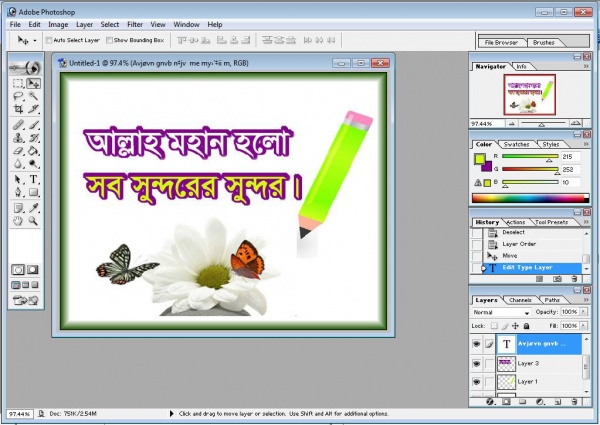Select the Eyedropper tool
The image size is (600, 425).
tap(34, 208)
